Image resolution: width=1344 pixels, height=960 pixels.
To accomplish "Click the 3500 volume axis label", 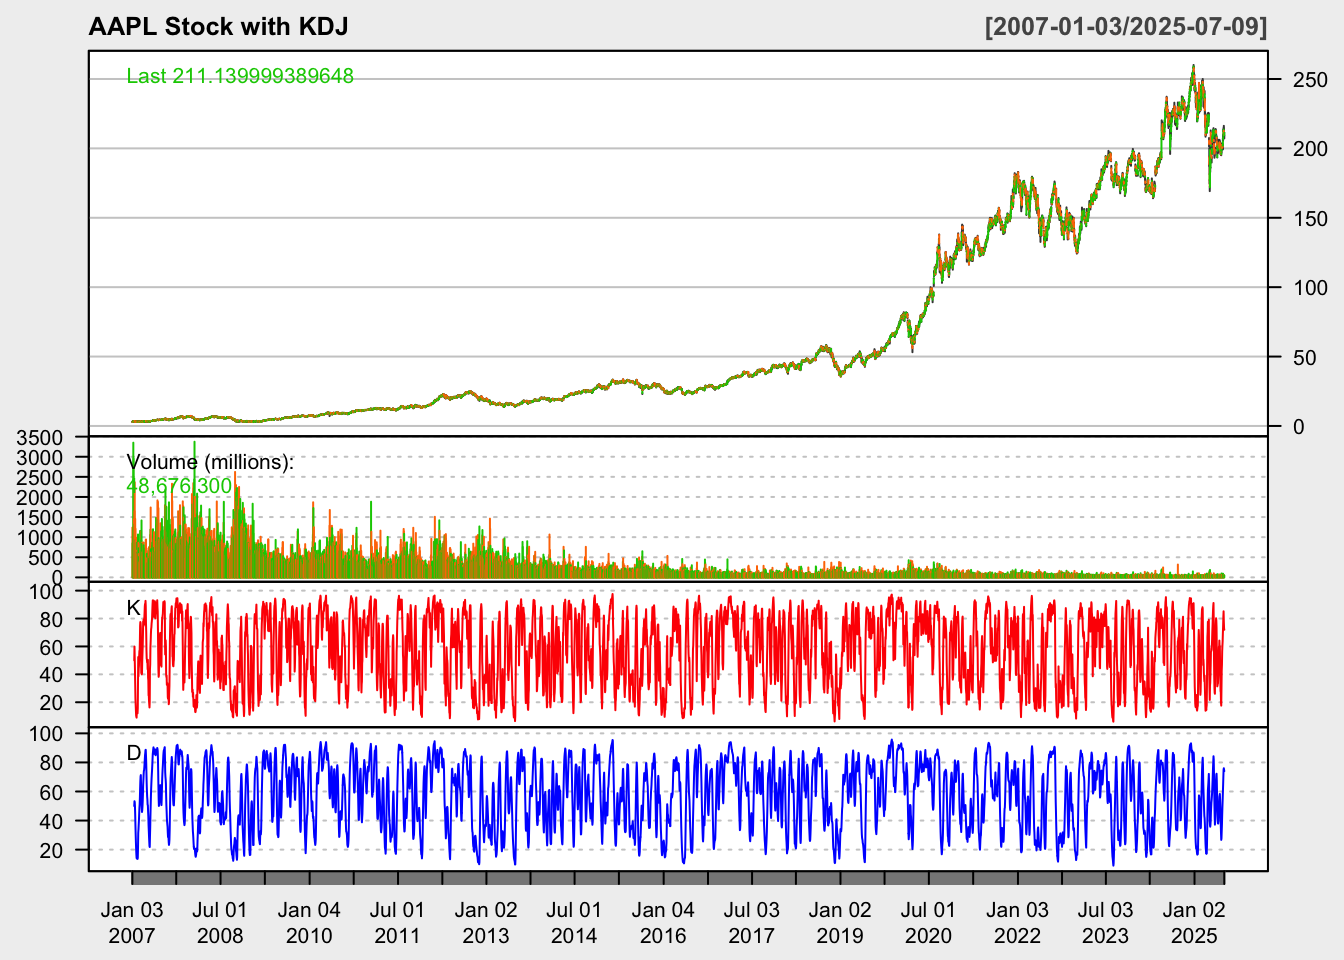I will tap(40, 438).
